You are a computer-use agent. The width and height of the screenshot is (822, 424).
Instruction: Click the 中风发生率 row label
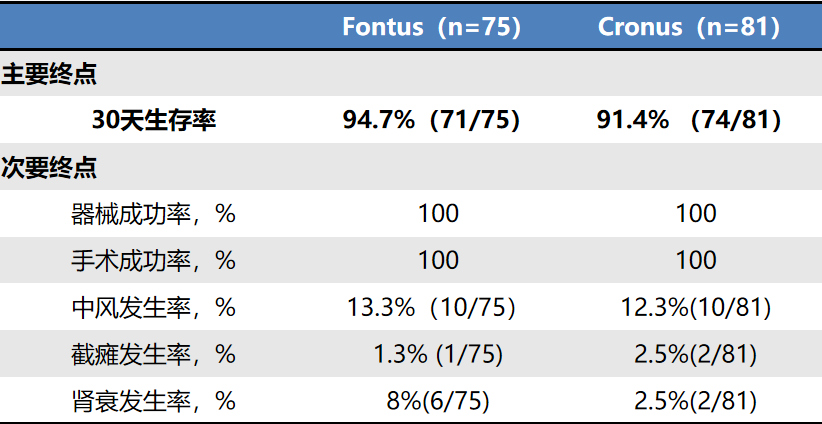click(x=154, y=307)
